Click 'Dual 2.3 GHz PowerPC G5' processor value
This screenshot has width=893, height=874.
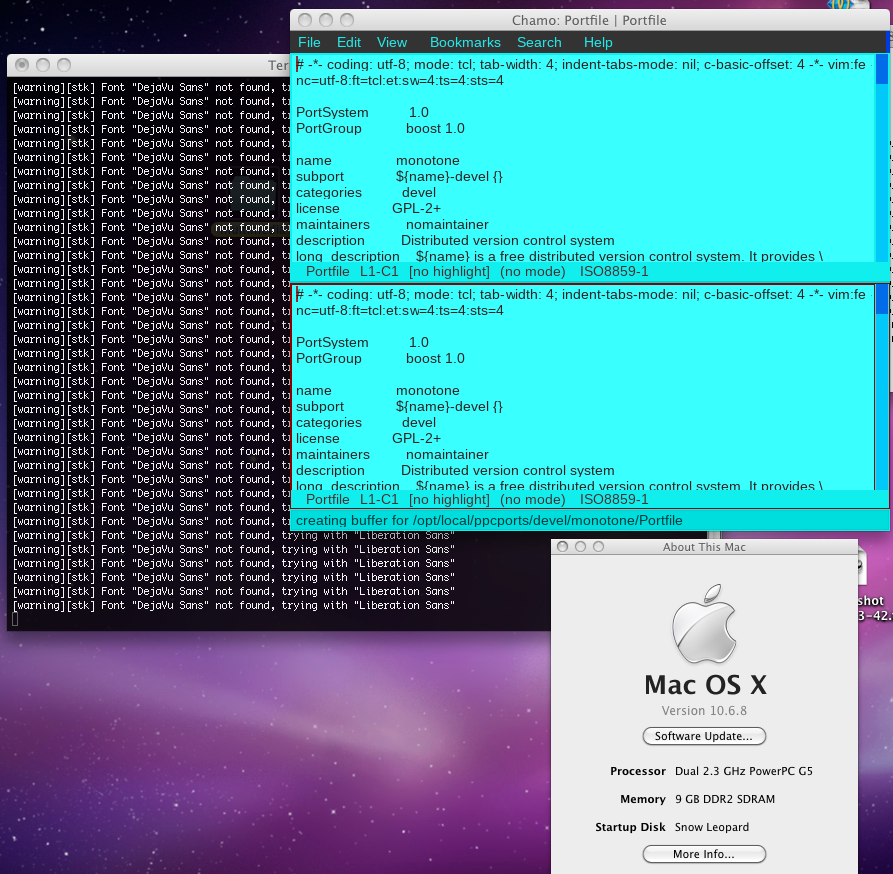click(x=744, y=771)
